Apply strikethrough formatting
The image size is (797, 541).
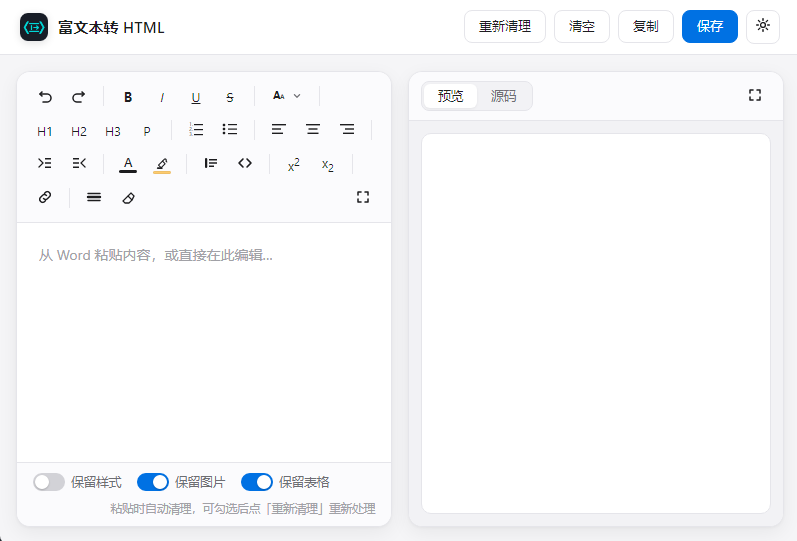(230, 97)
